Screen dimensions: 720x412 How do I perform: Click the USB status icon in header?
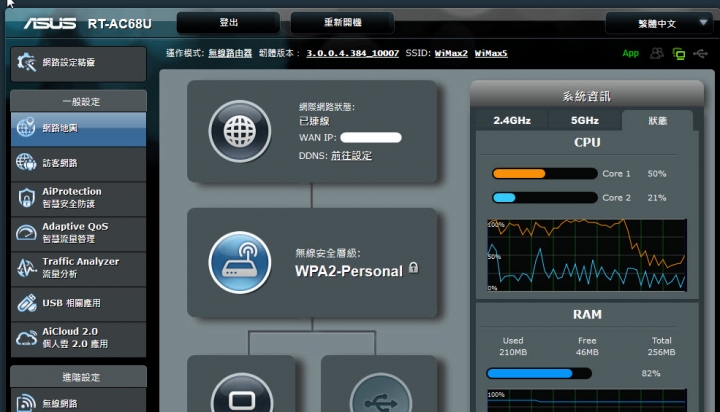click(x=700, y=54)
